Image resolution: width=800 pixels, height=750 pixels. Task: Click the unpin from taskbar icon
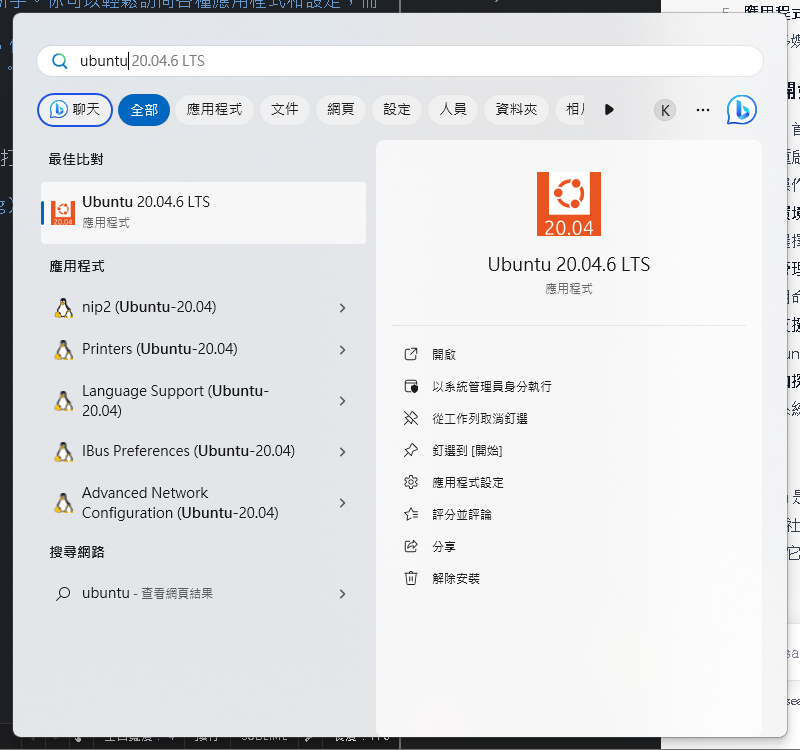(411, 419)
